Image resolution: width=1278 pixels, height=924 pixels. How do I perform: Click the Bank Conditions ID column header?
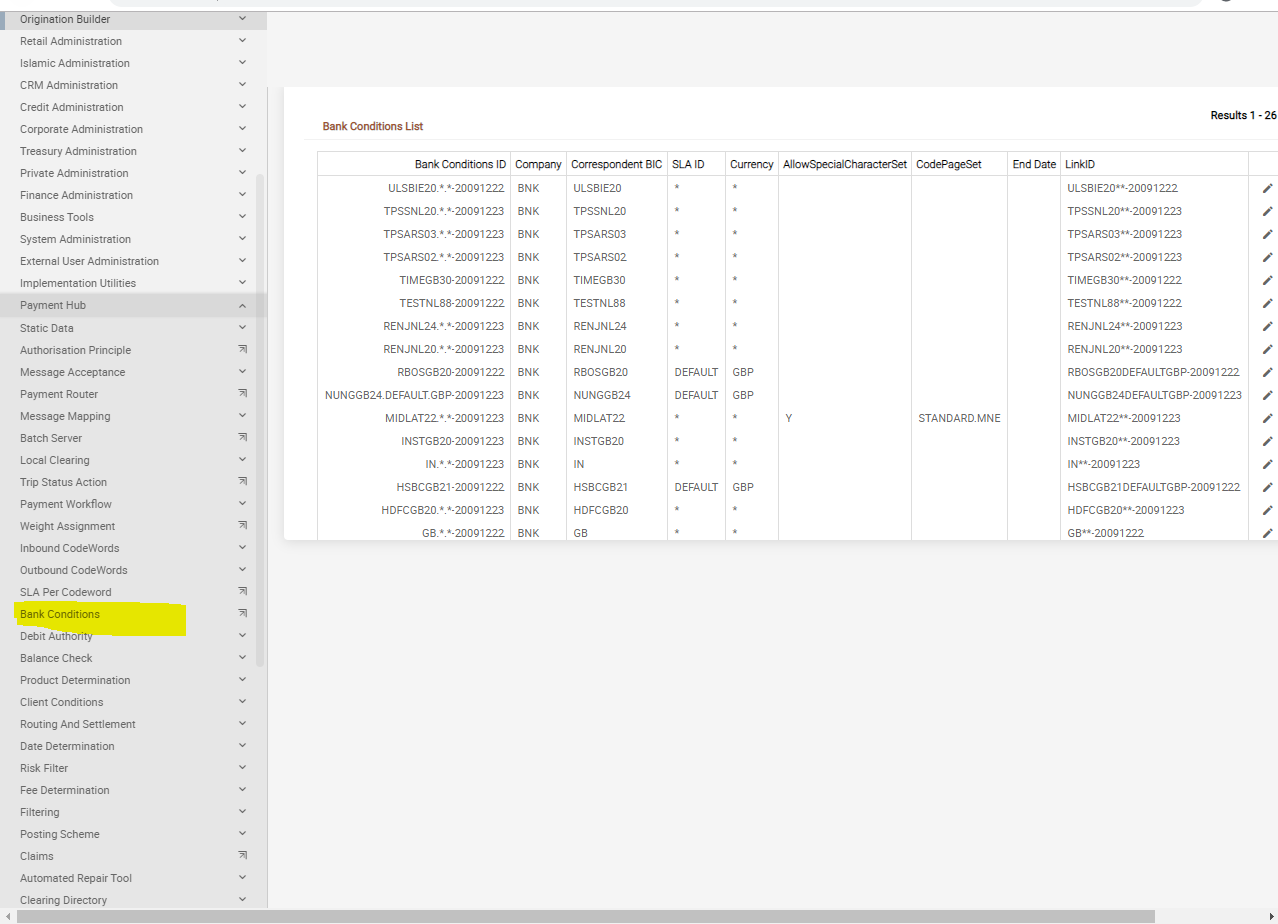(460, 164)
